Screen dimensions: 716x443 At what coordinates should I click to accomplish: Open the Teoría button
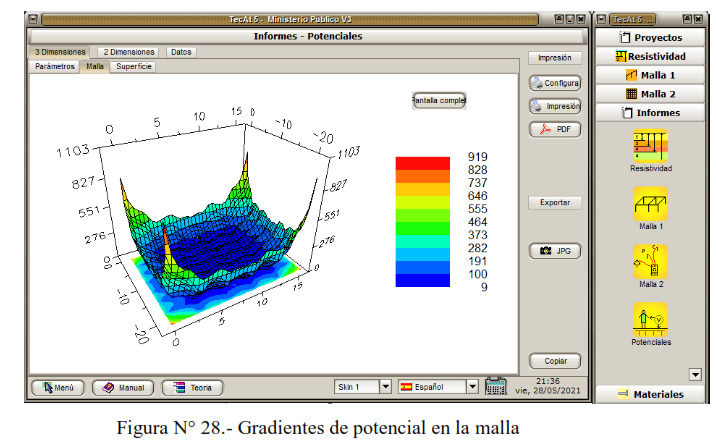192,387
